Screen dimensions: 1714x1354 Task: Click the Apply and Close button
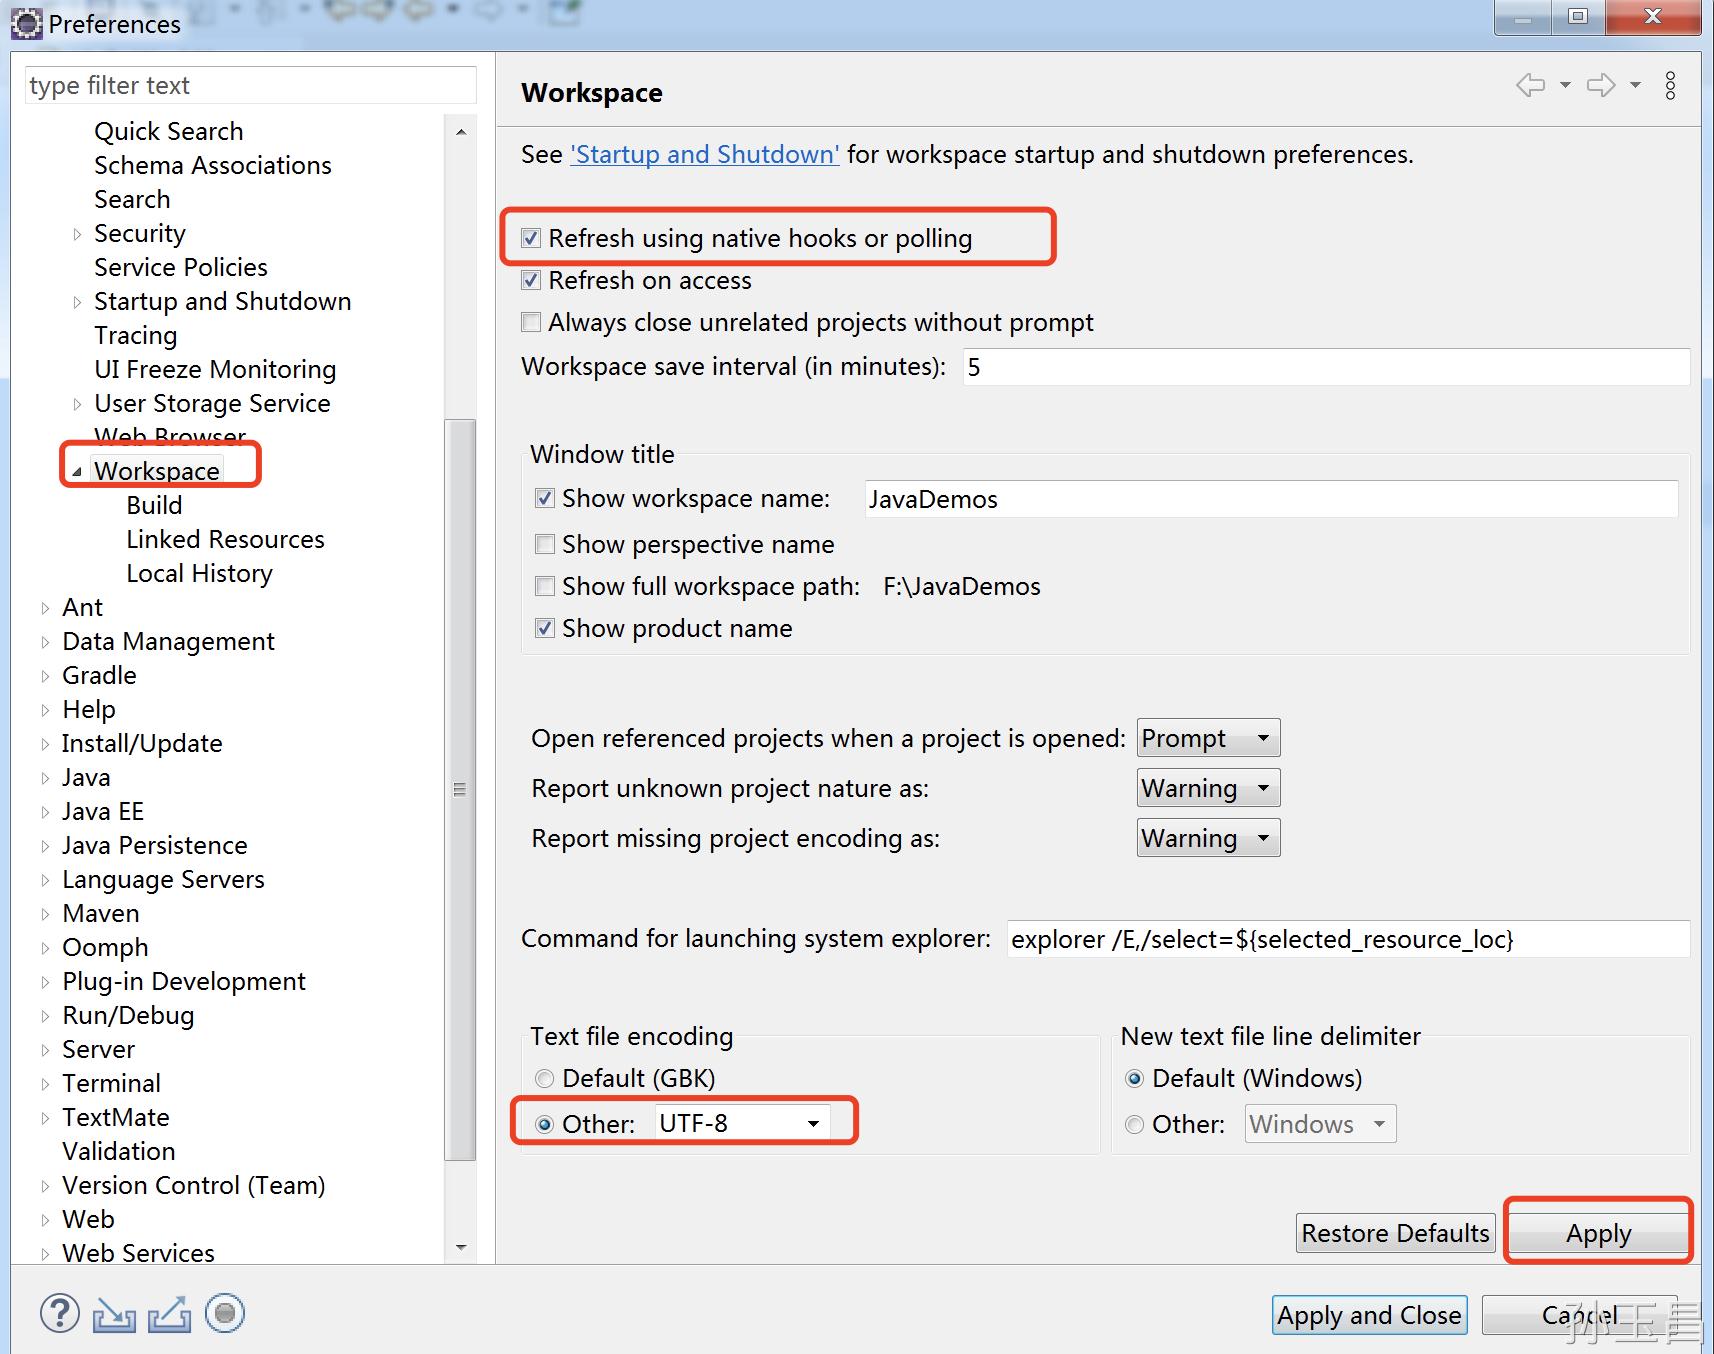point(1369,1315)
